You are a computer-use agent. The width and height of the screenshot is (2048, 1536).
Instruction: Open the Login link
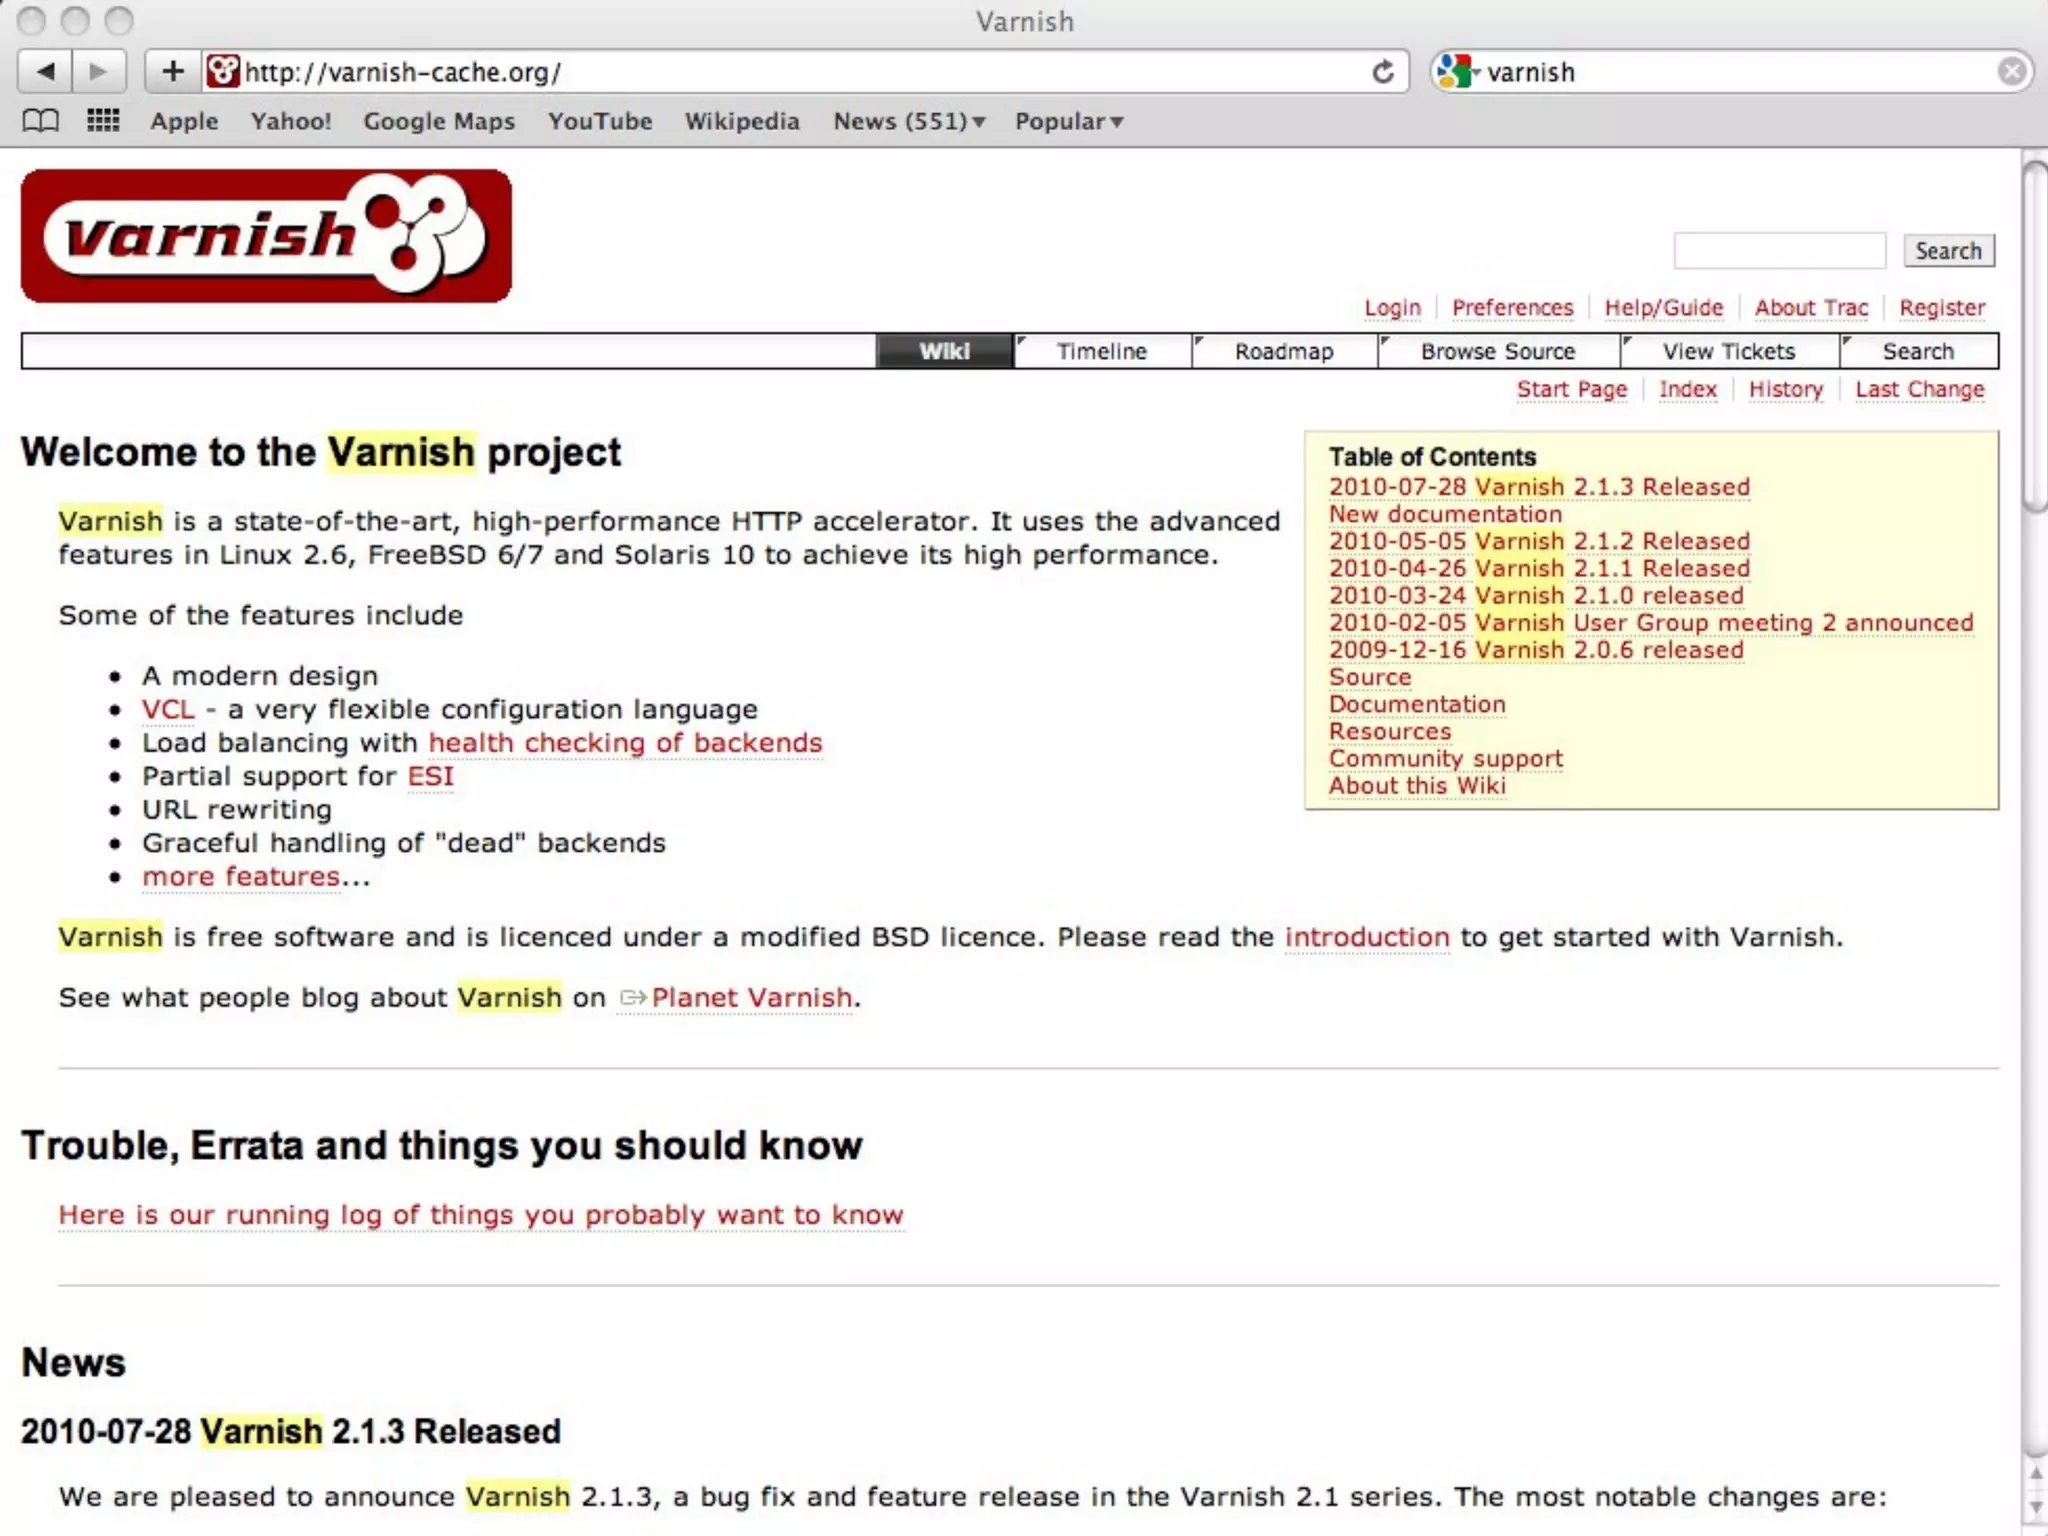(1392, 308)
